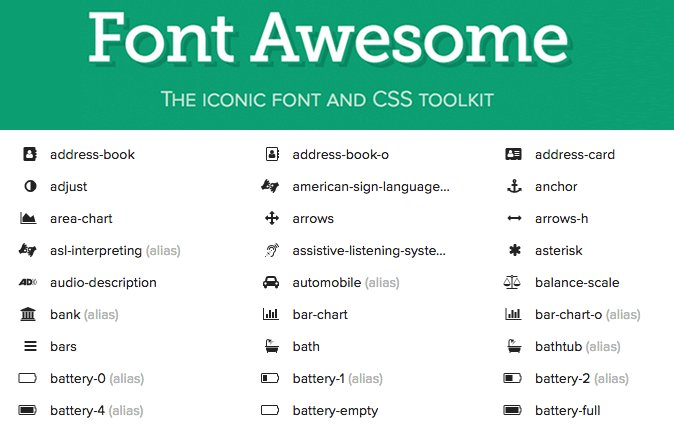
Task: Click the address-book-o outline icon
Action: tap(272, 154)
